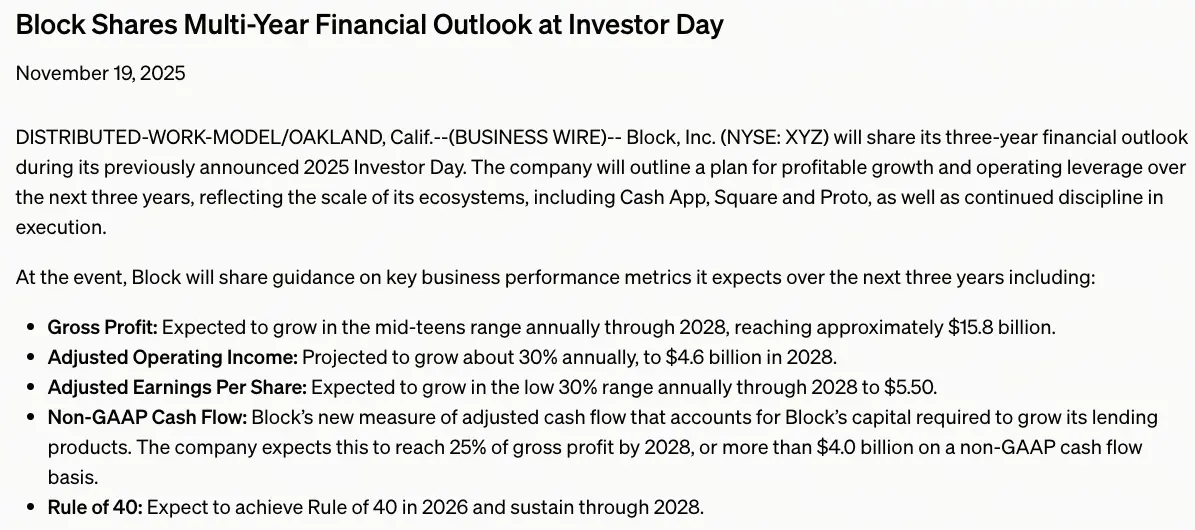1195x530 pixels.
Task: Click the 'Non-GAAP Cash Flow:' bullet label
Action: point(146,417)
